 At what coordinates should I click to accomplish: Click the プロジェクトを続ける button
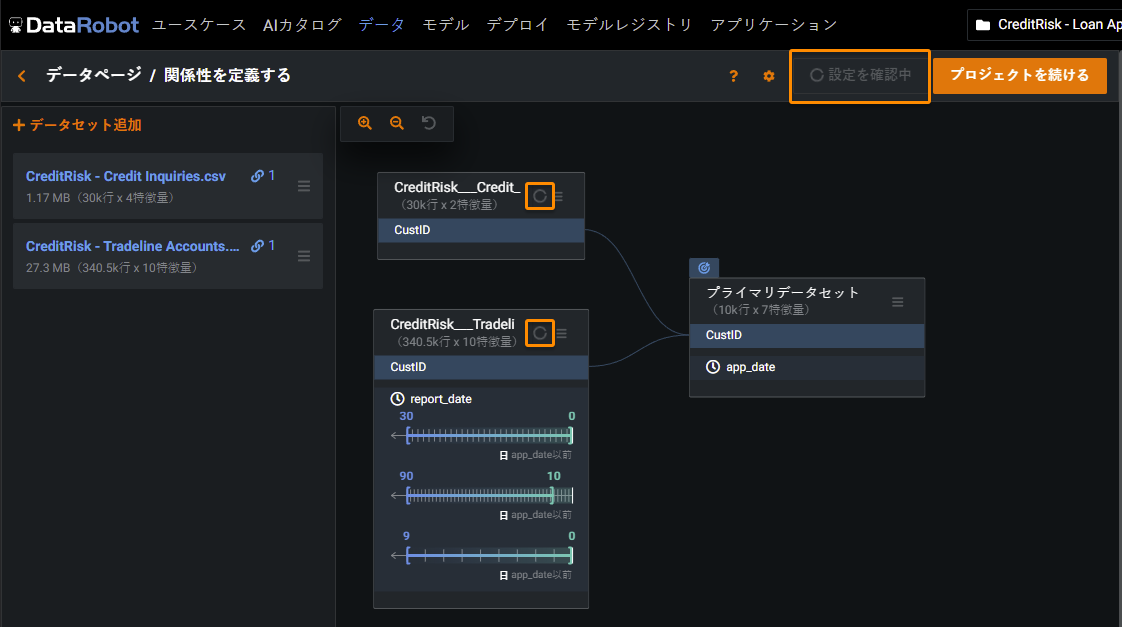[1019, 76]
